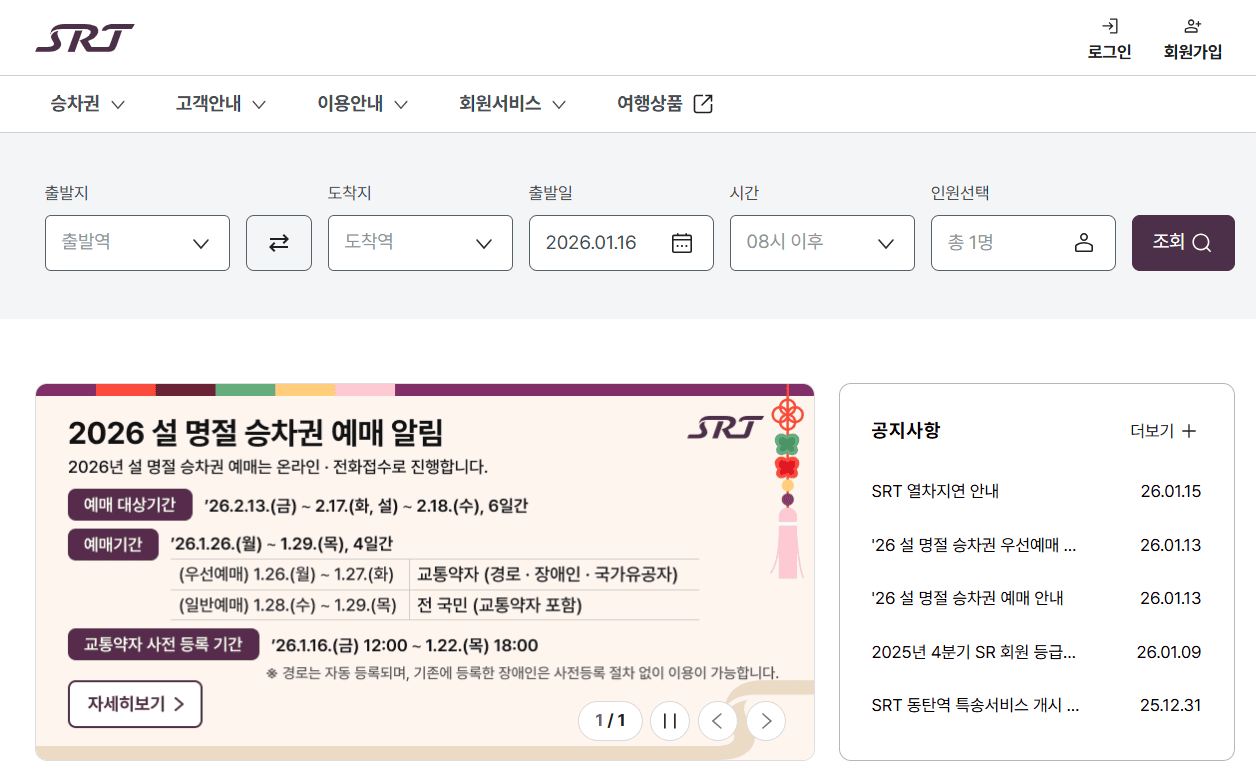Click the 예매 대상기간 label on banner
The width and height of the screenshot is (1256, 783).
point(130,505)
